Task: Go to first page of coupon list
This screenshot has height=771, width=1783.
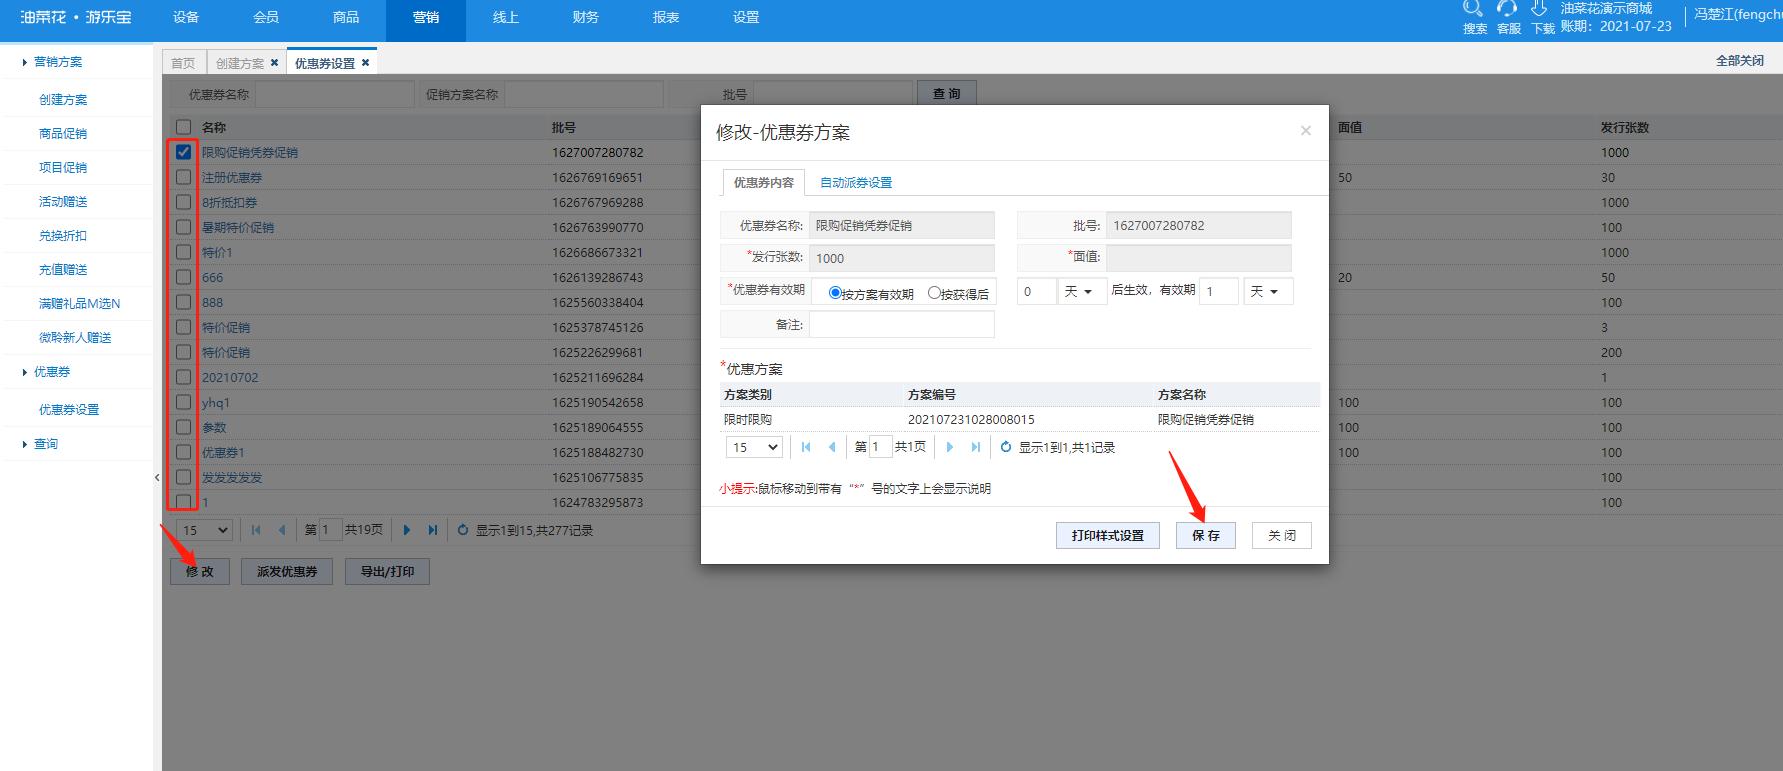Action: [256, 530]
